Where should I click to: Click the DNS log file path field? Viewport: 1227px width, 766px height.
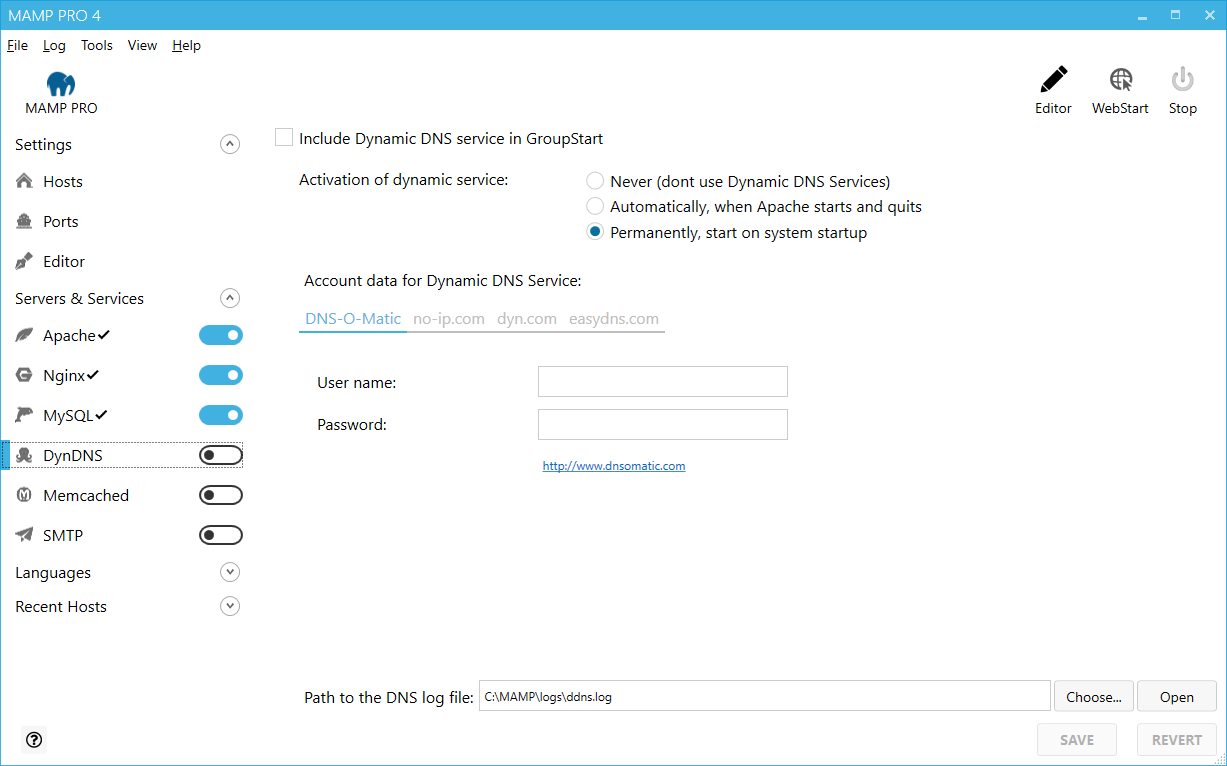pos(765,697)
